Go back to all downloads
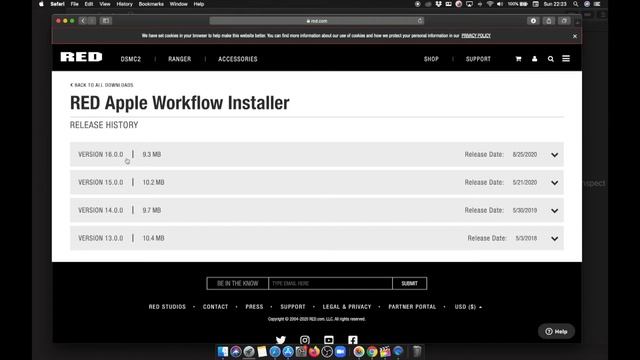 tap(102, 85)
